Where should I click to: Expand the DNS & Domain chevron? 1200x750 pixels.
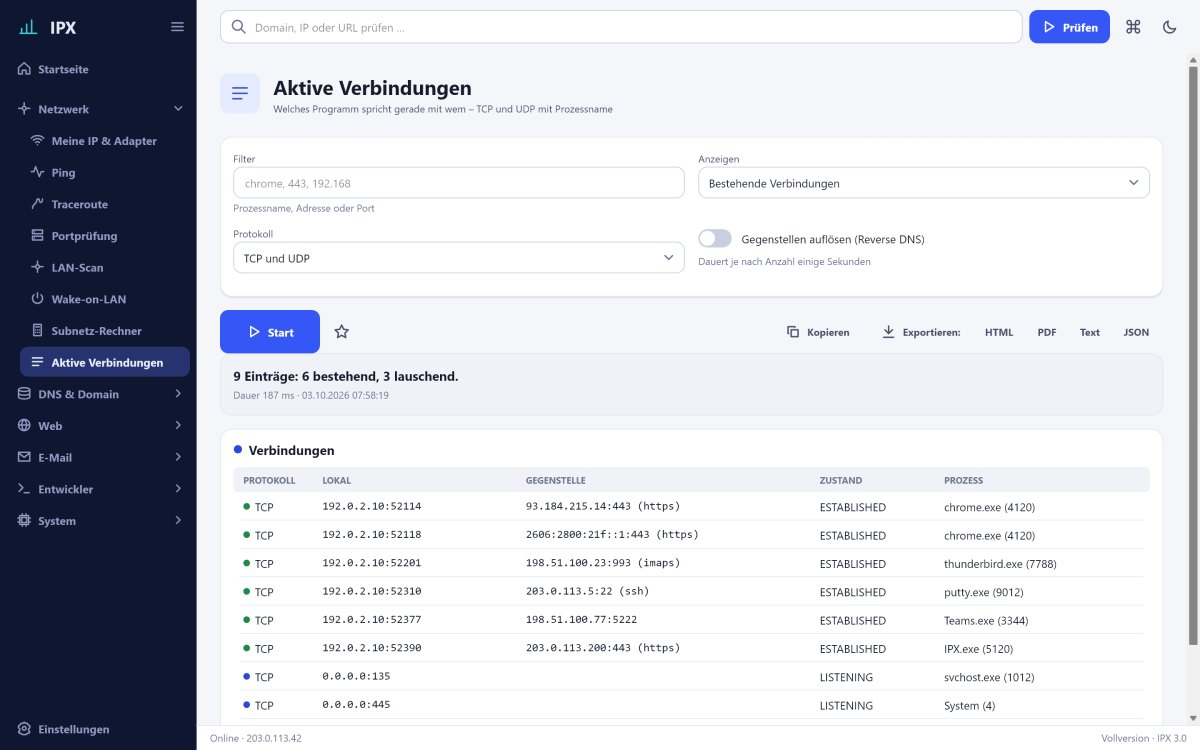point(178,394)
